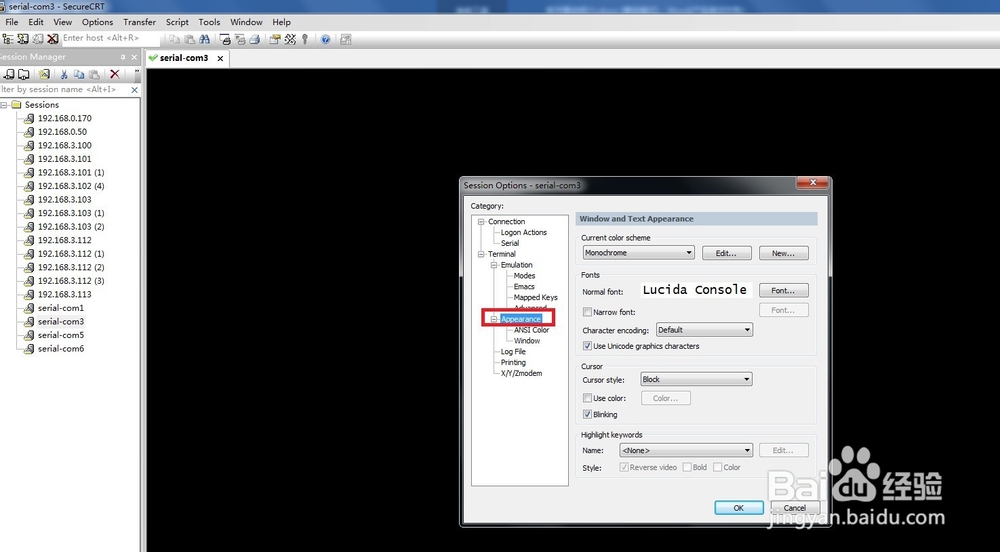Screen dimensions: 1000x552
Task: Click the main toolbar Paste icon
Action: (x=189, y=40)
